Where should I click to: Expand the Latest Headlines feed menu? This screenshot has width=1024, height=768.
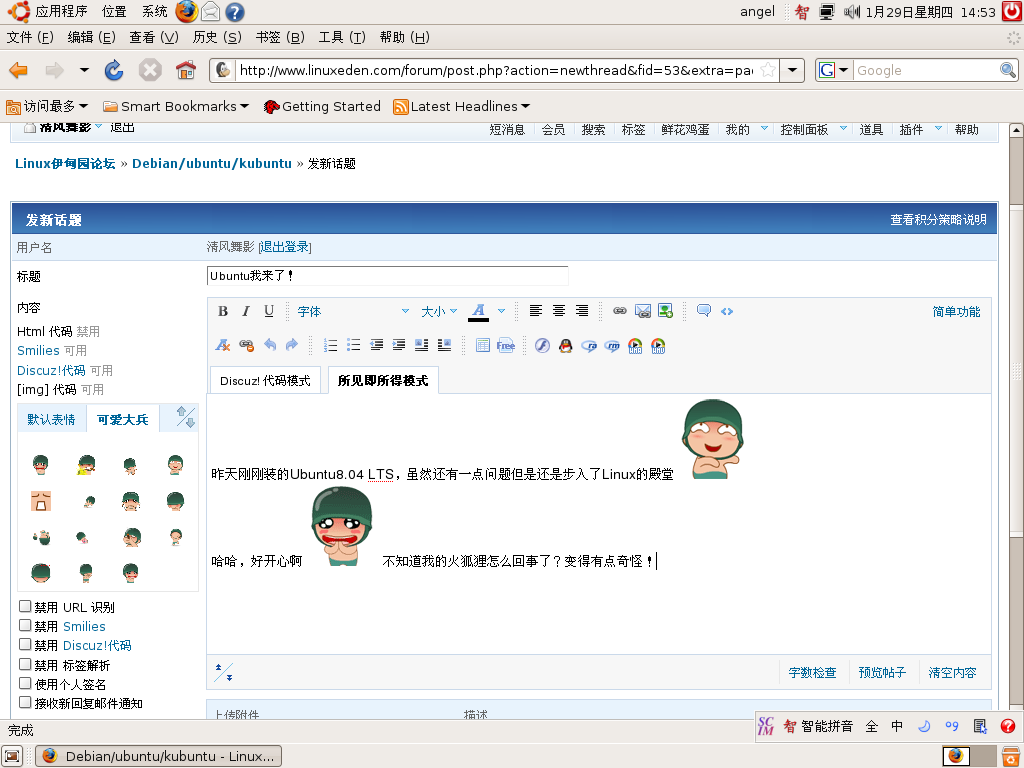[x=462, y=106]
